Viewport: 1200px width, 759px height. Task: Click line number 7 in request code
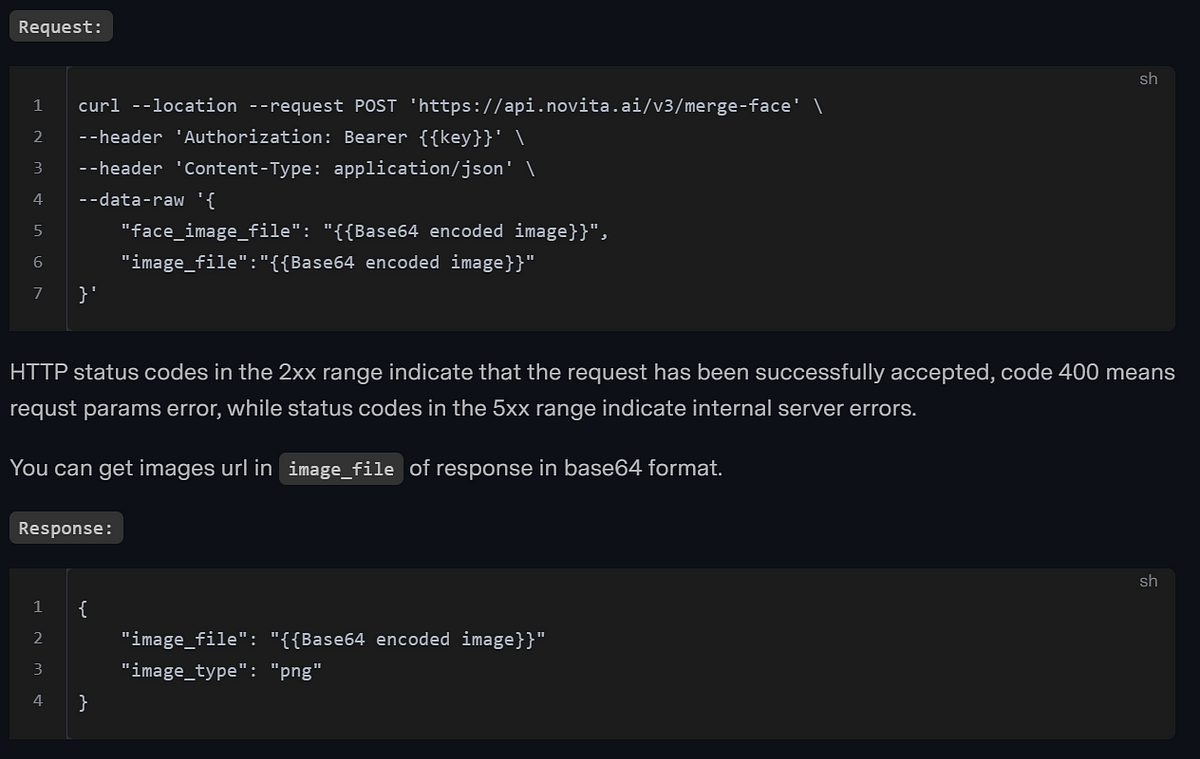coord(38,294)
